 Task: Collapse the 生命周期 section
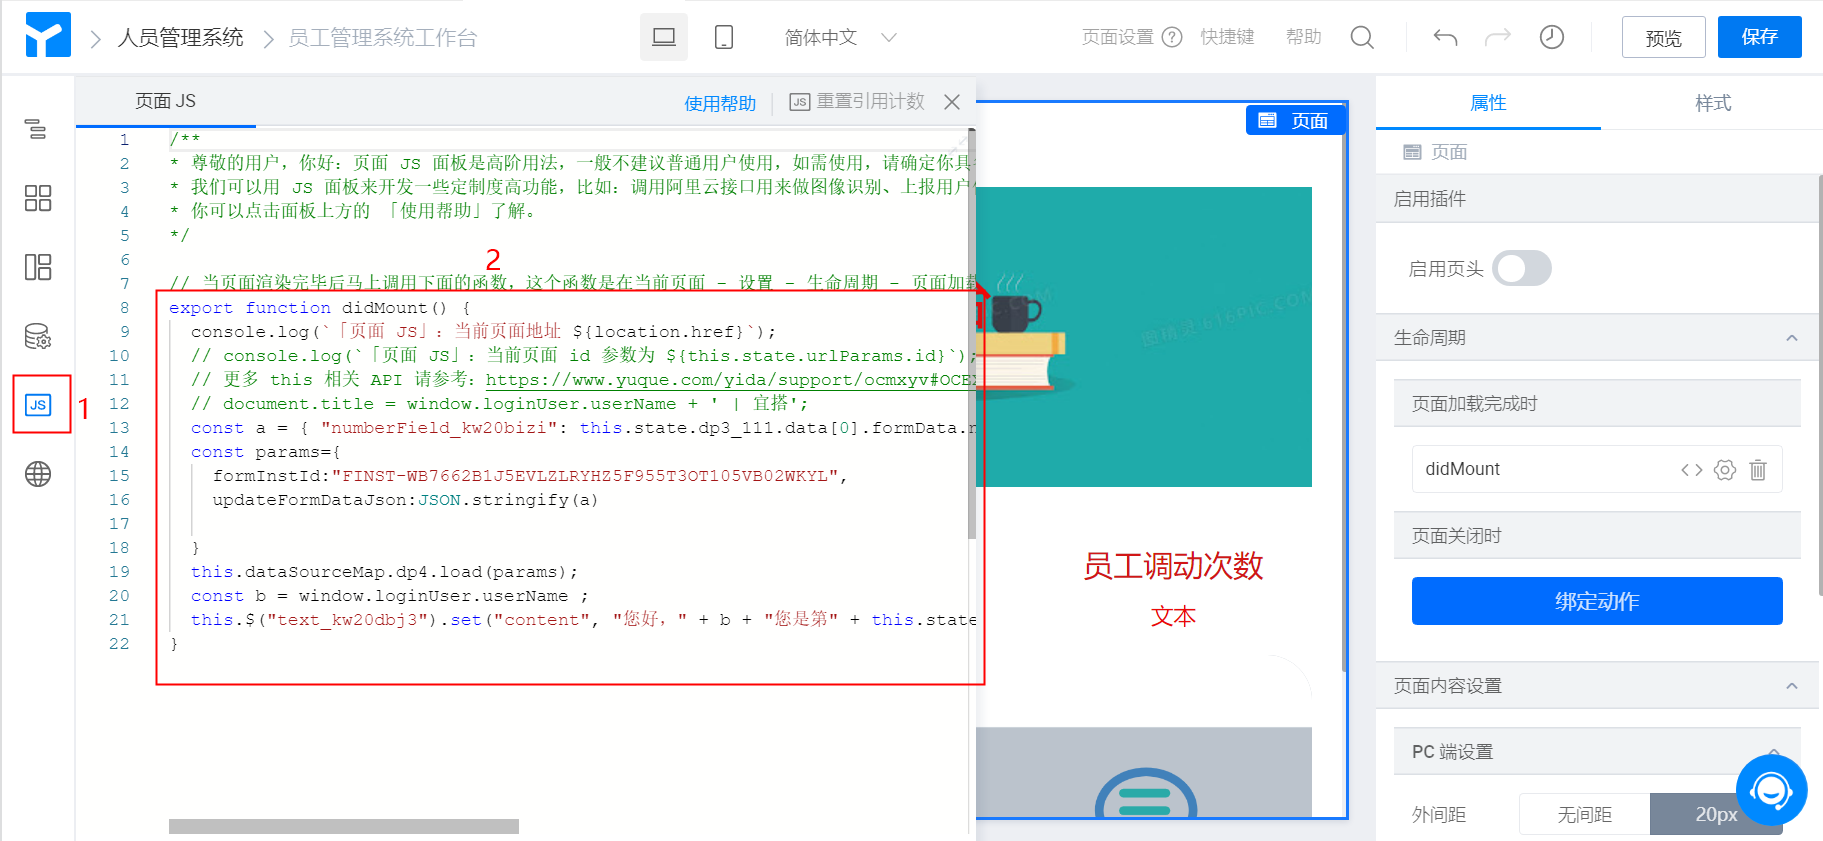coord(1791,338)
